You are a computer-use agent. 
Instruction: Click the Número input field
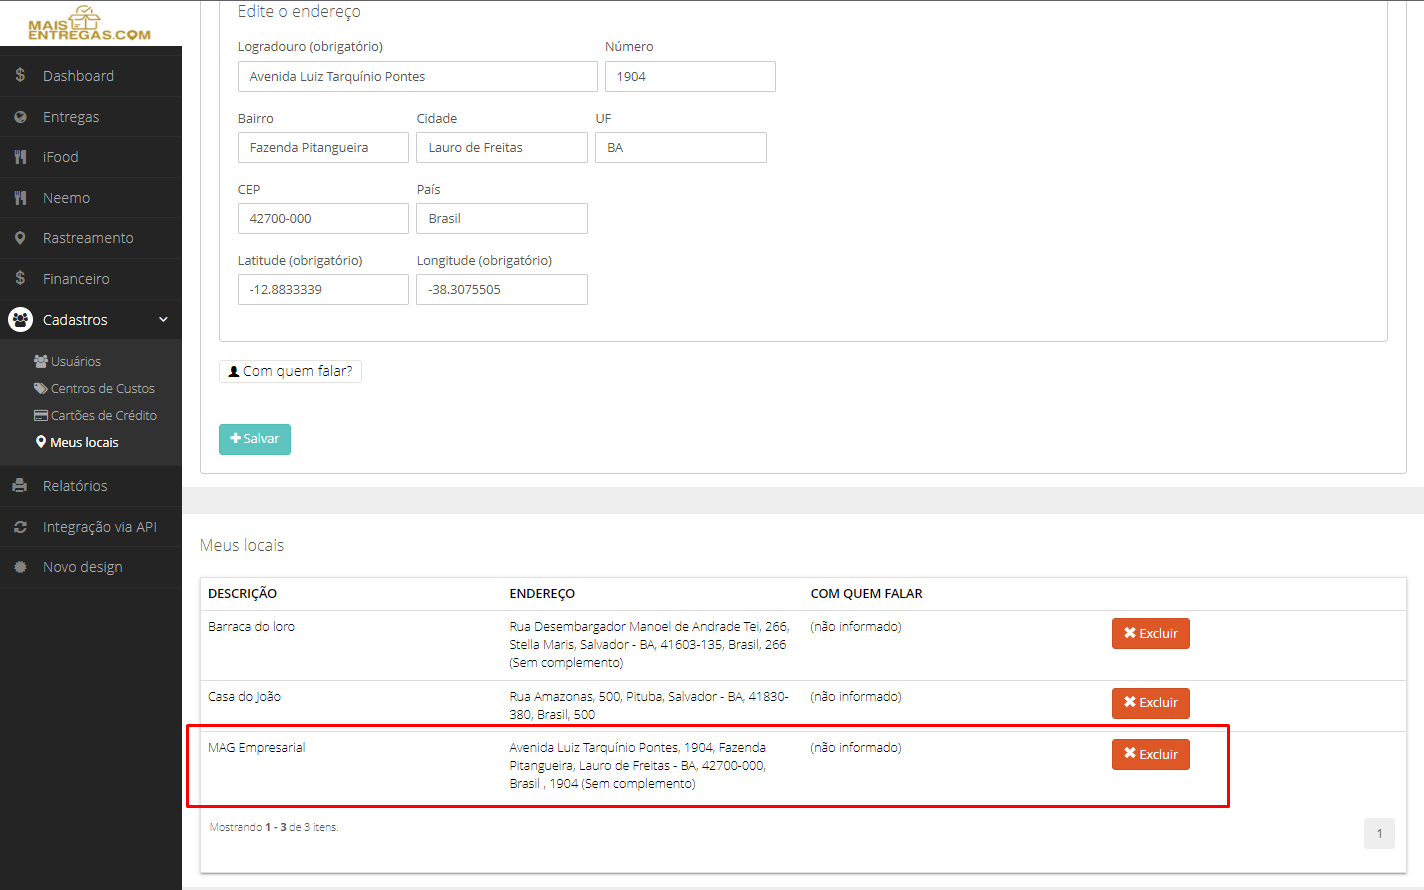[690, 77]
